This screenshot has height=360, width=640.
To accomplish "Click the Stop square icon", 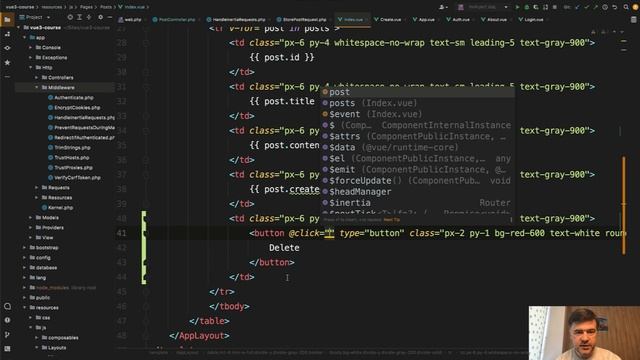I will (x=555, y=7).
